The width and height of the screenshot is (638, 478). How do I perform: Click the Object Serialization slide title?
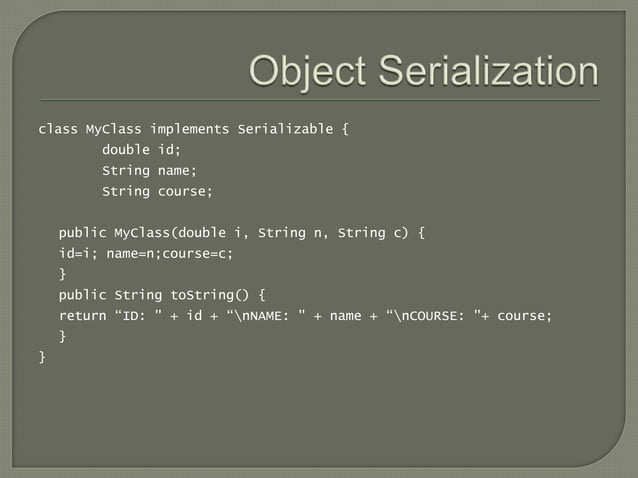[x=424, y=72]
